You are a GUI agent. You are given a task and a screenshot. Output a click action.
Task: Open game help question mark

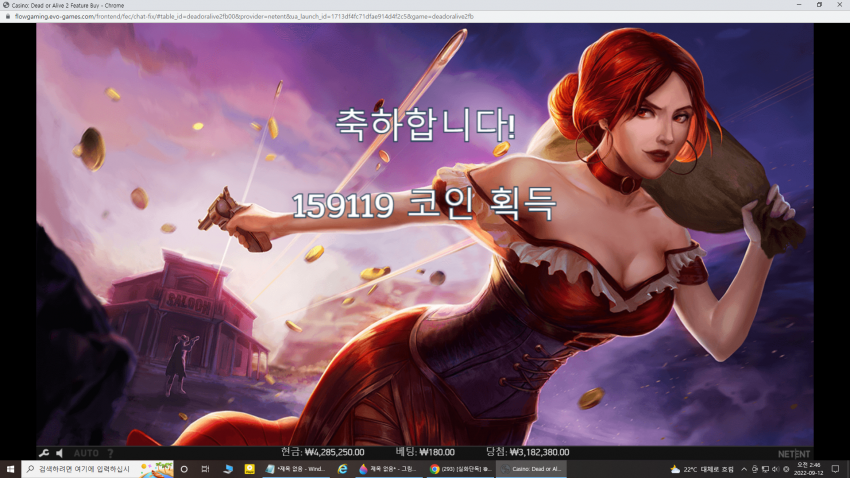(110, 453)
